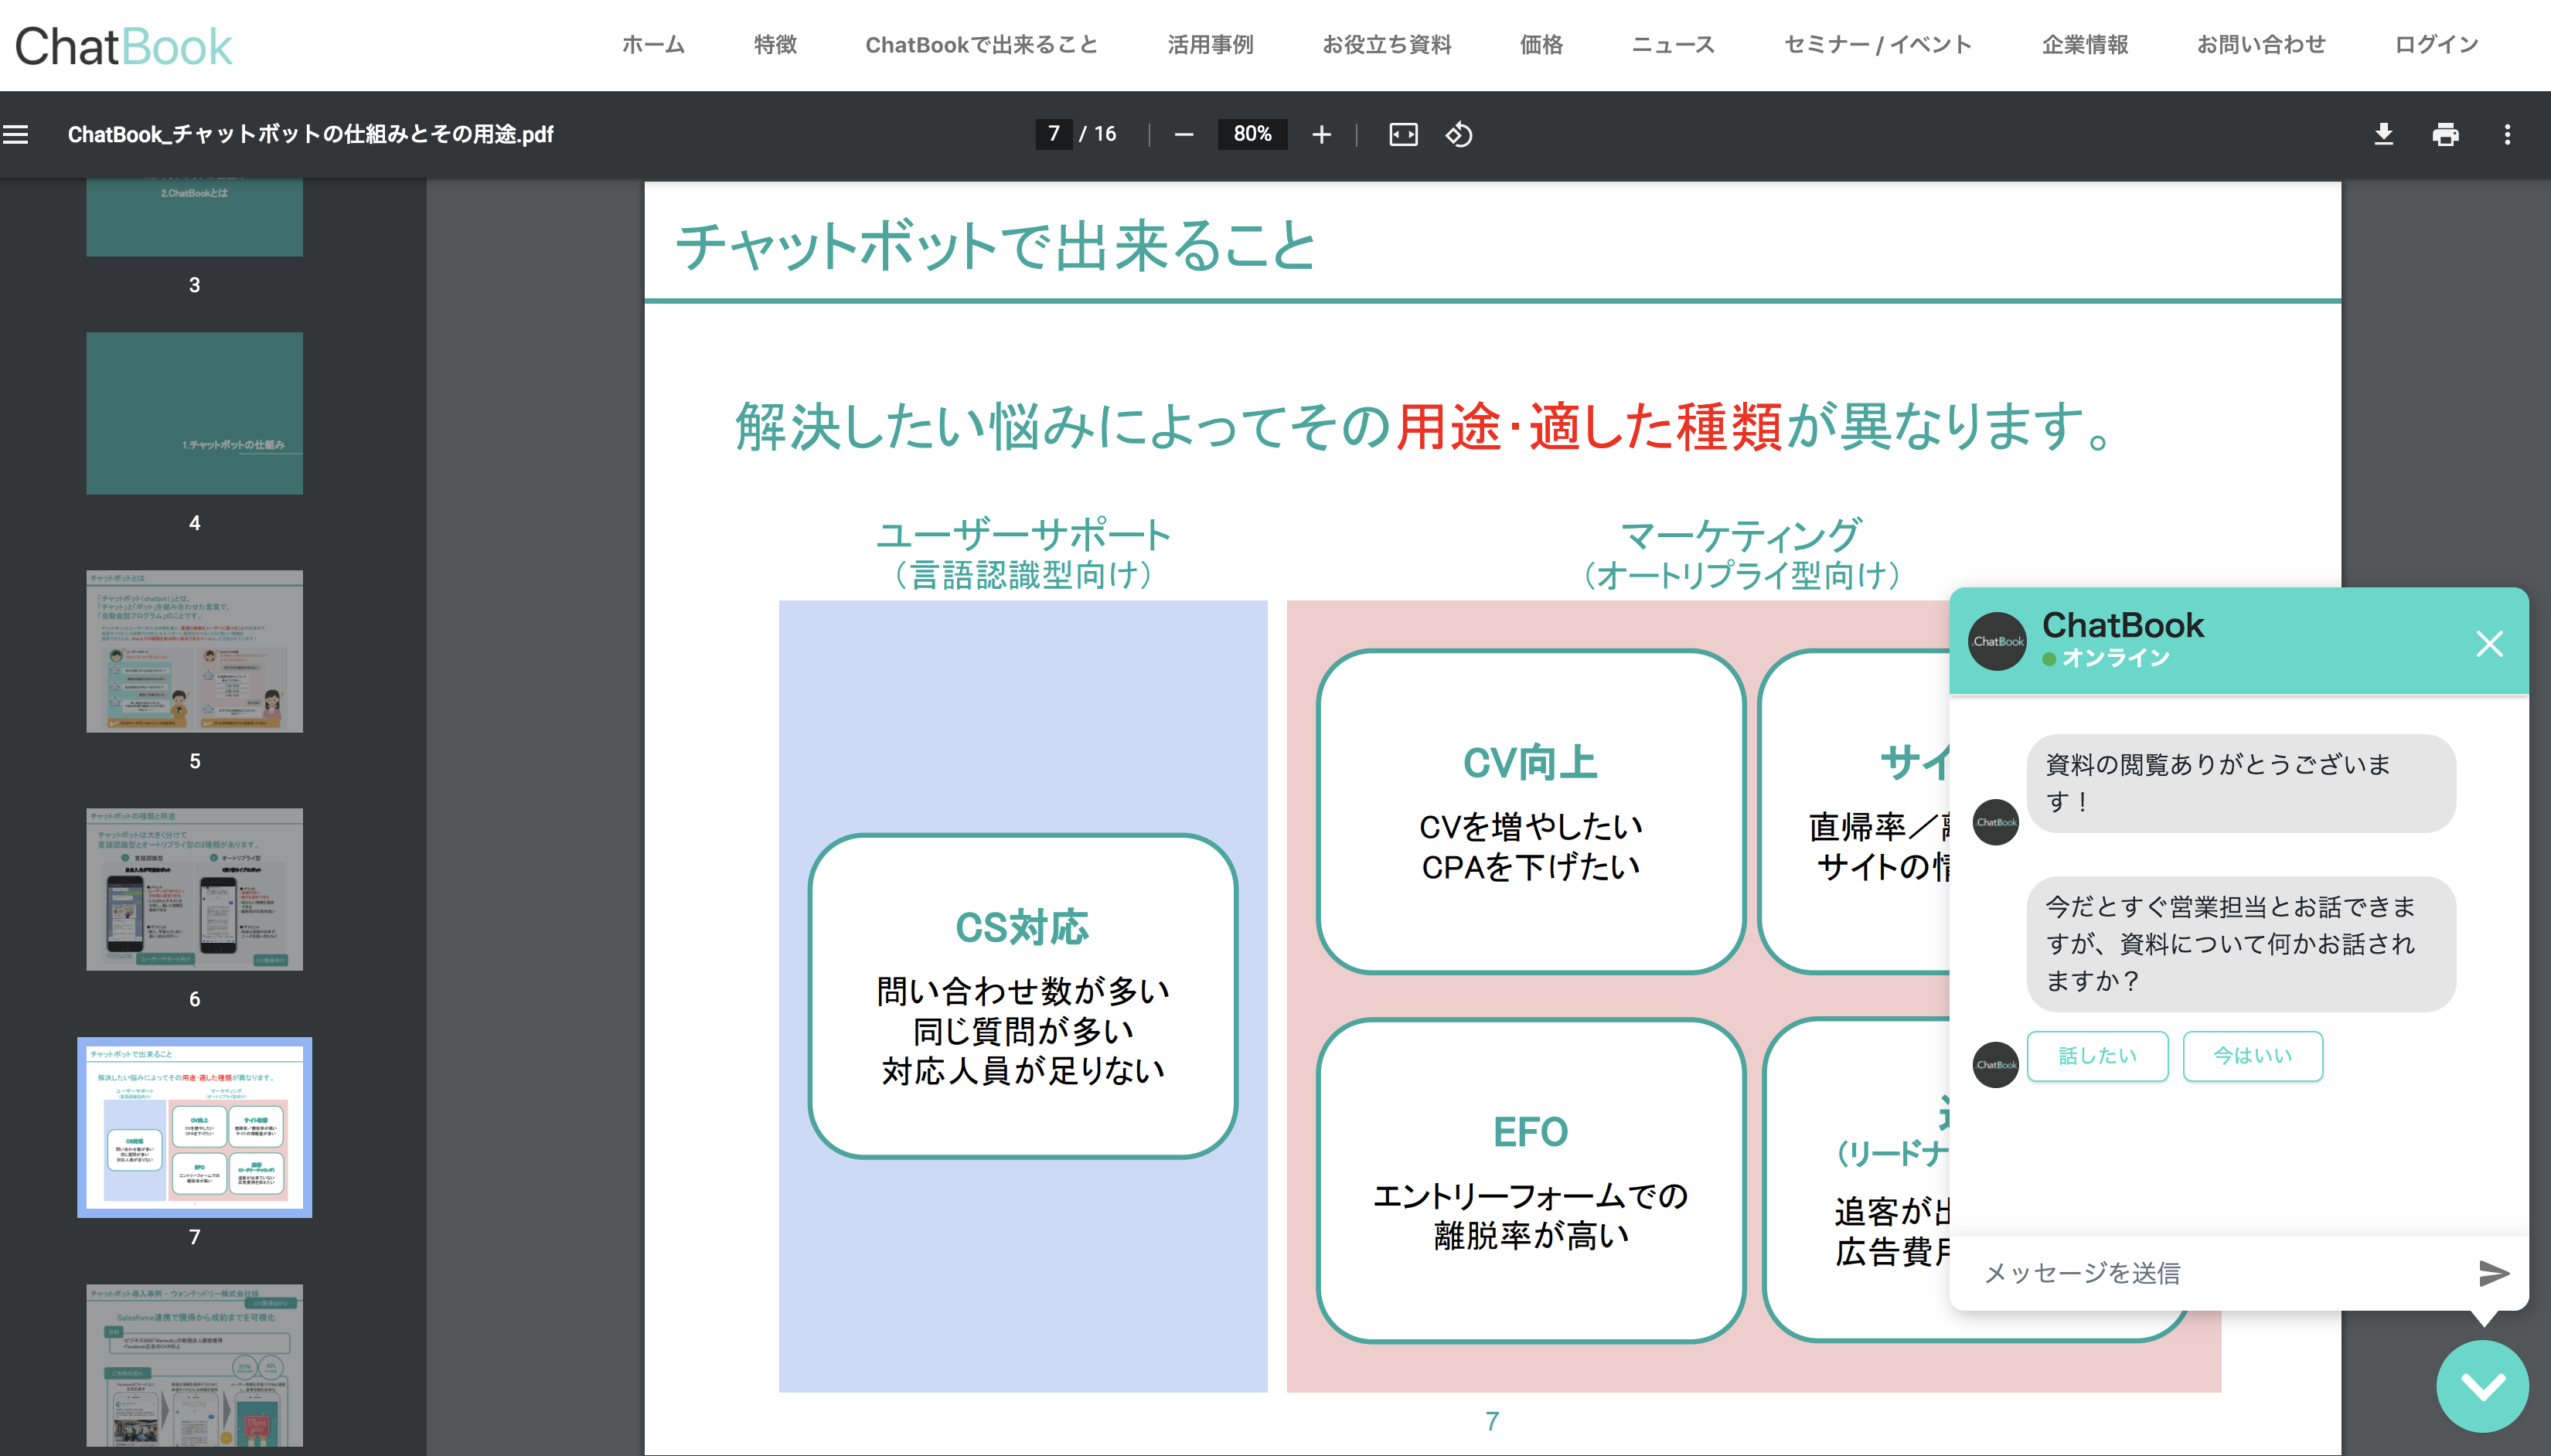Click the ChatBook avatar in chat header
Image resolution: width=2551 pixels, height=1456 pixels.
1997,641
